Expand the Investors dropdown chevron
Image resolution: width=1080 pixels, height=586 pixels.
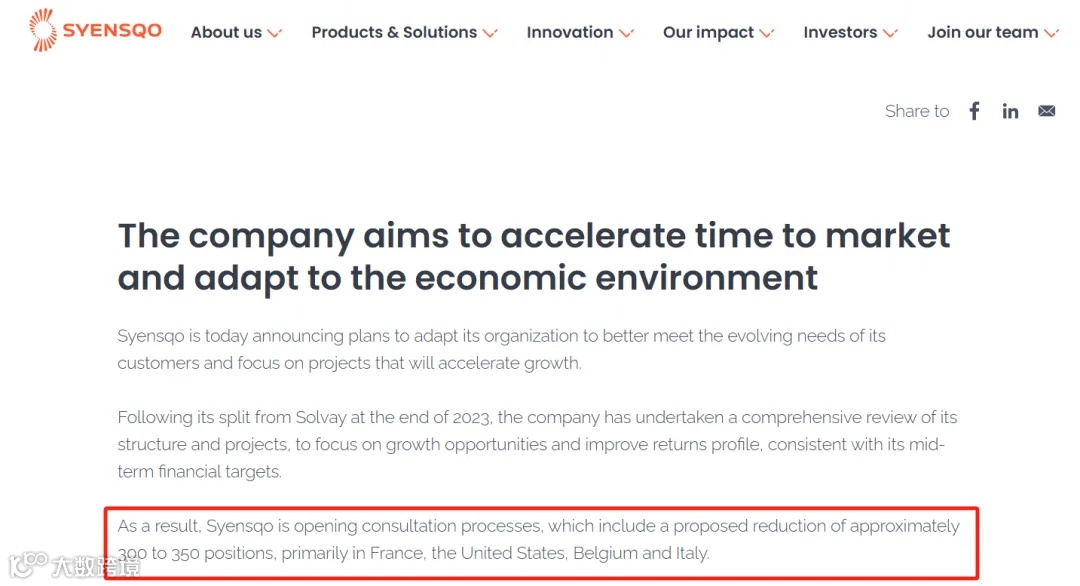[890, 33]
